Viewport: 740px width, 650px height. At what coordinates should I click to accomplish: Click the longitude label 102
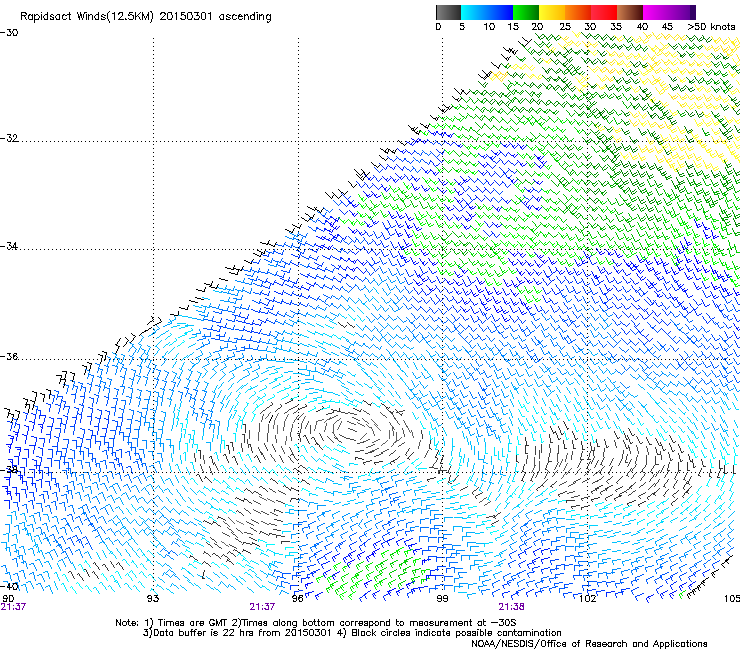[x=587, y=599]
